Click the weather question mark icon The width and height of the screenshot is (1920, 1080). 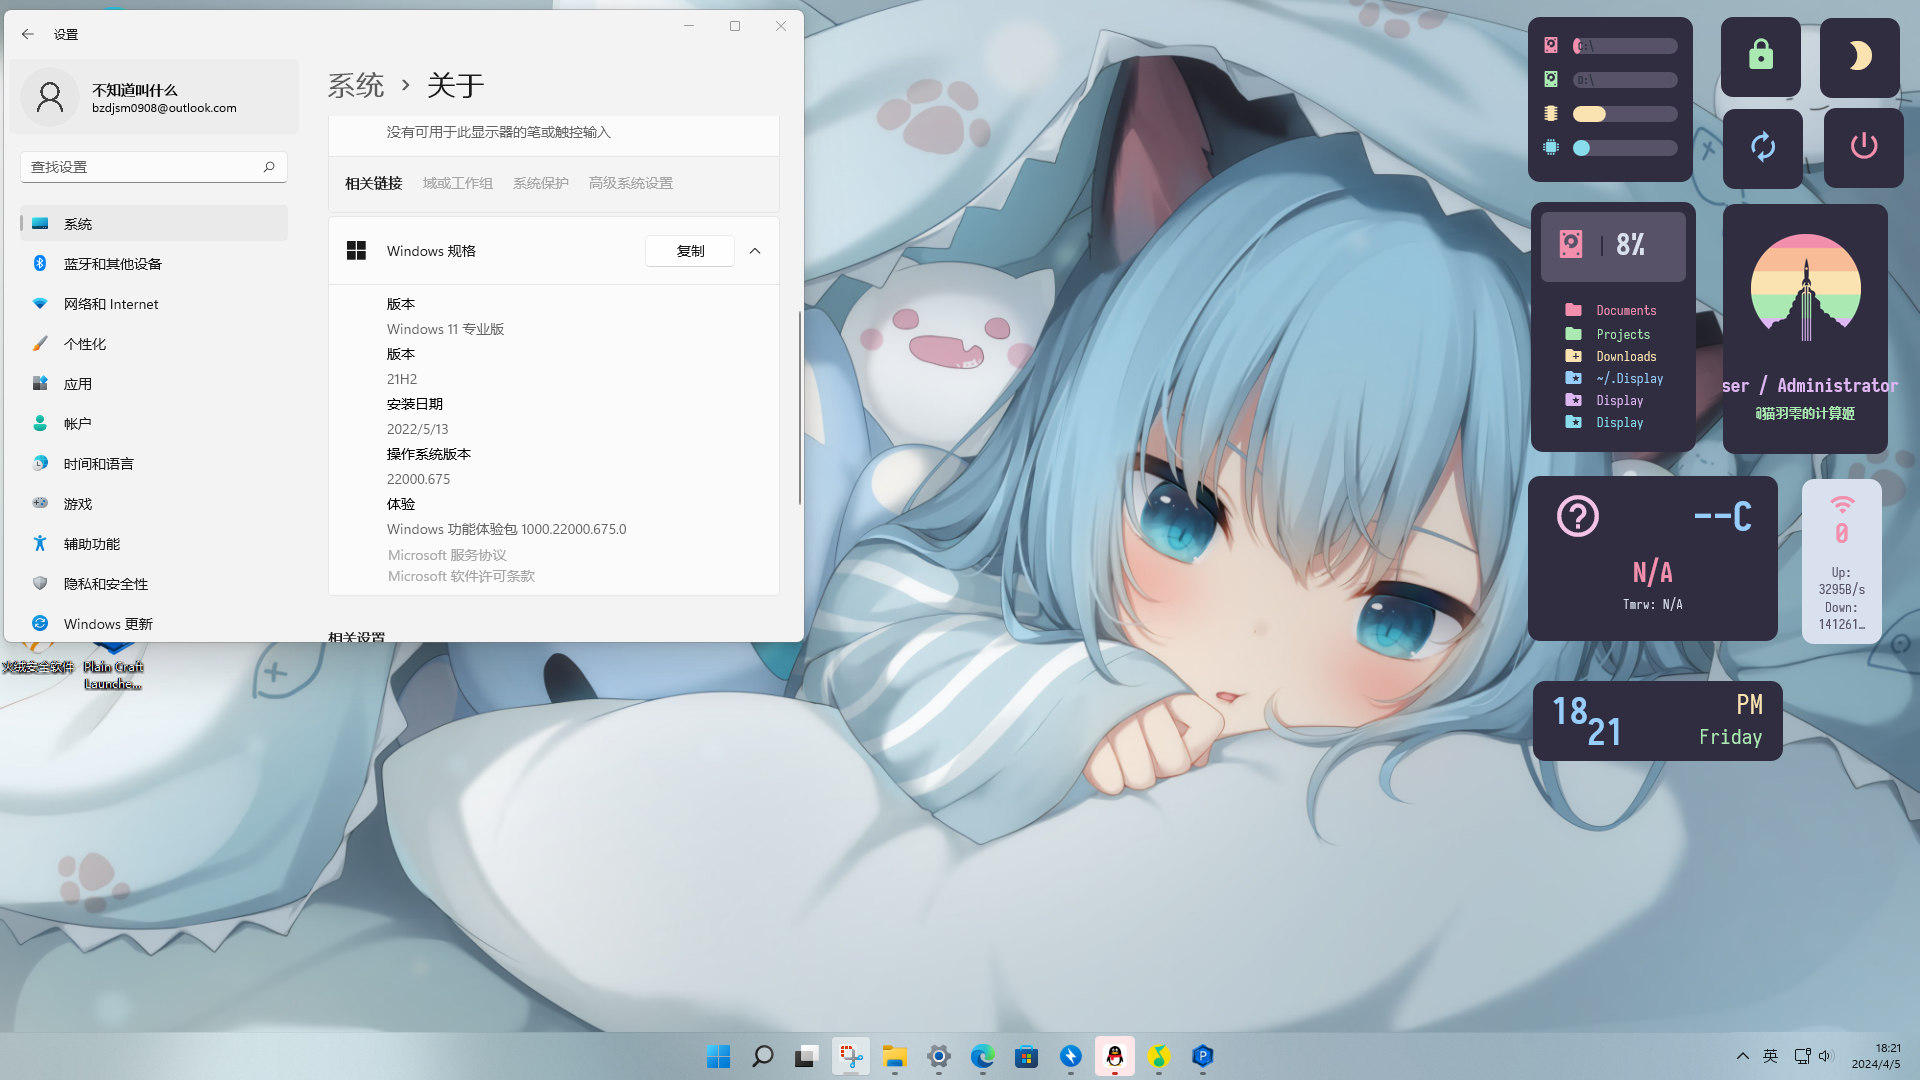pyautogui.click(x=1578, y=516)
